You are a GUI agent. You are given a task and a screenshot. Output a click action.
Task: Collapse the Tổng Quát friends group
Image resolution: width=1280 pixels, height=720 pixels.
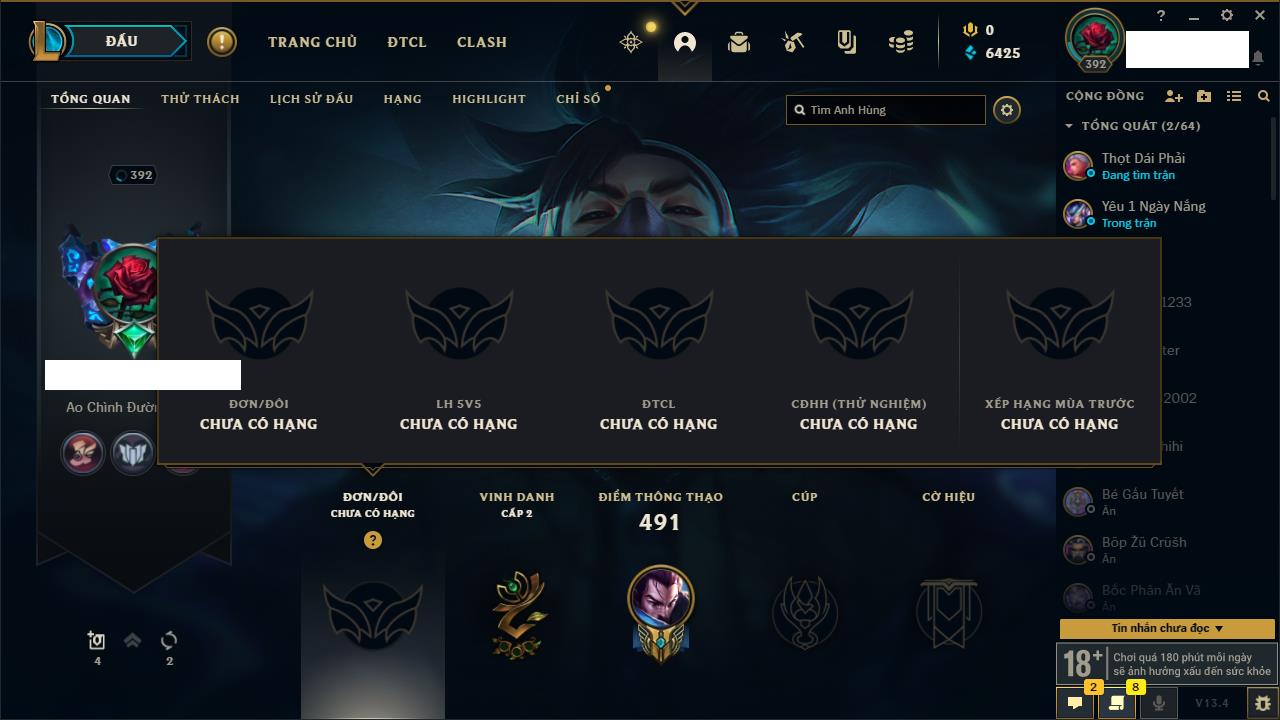coord(1069,126)
